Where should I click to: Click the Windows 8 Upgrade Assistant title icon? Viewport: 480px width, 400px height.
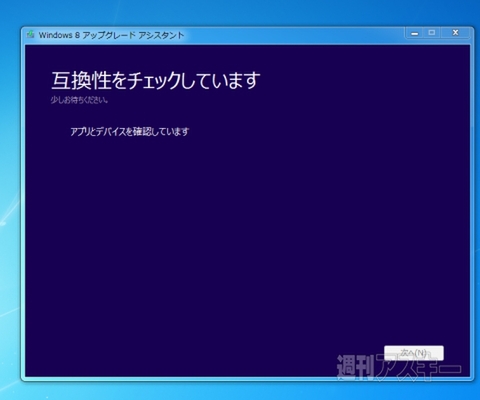pos(31,34)
